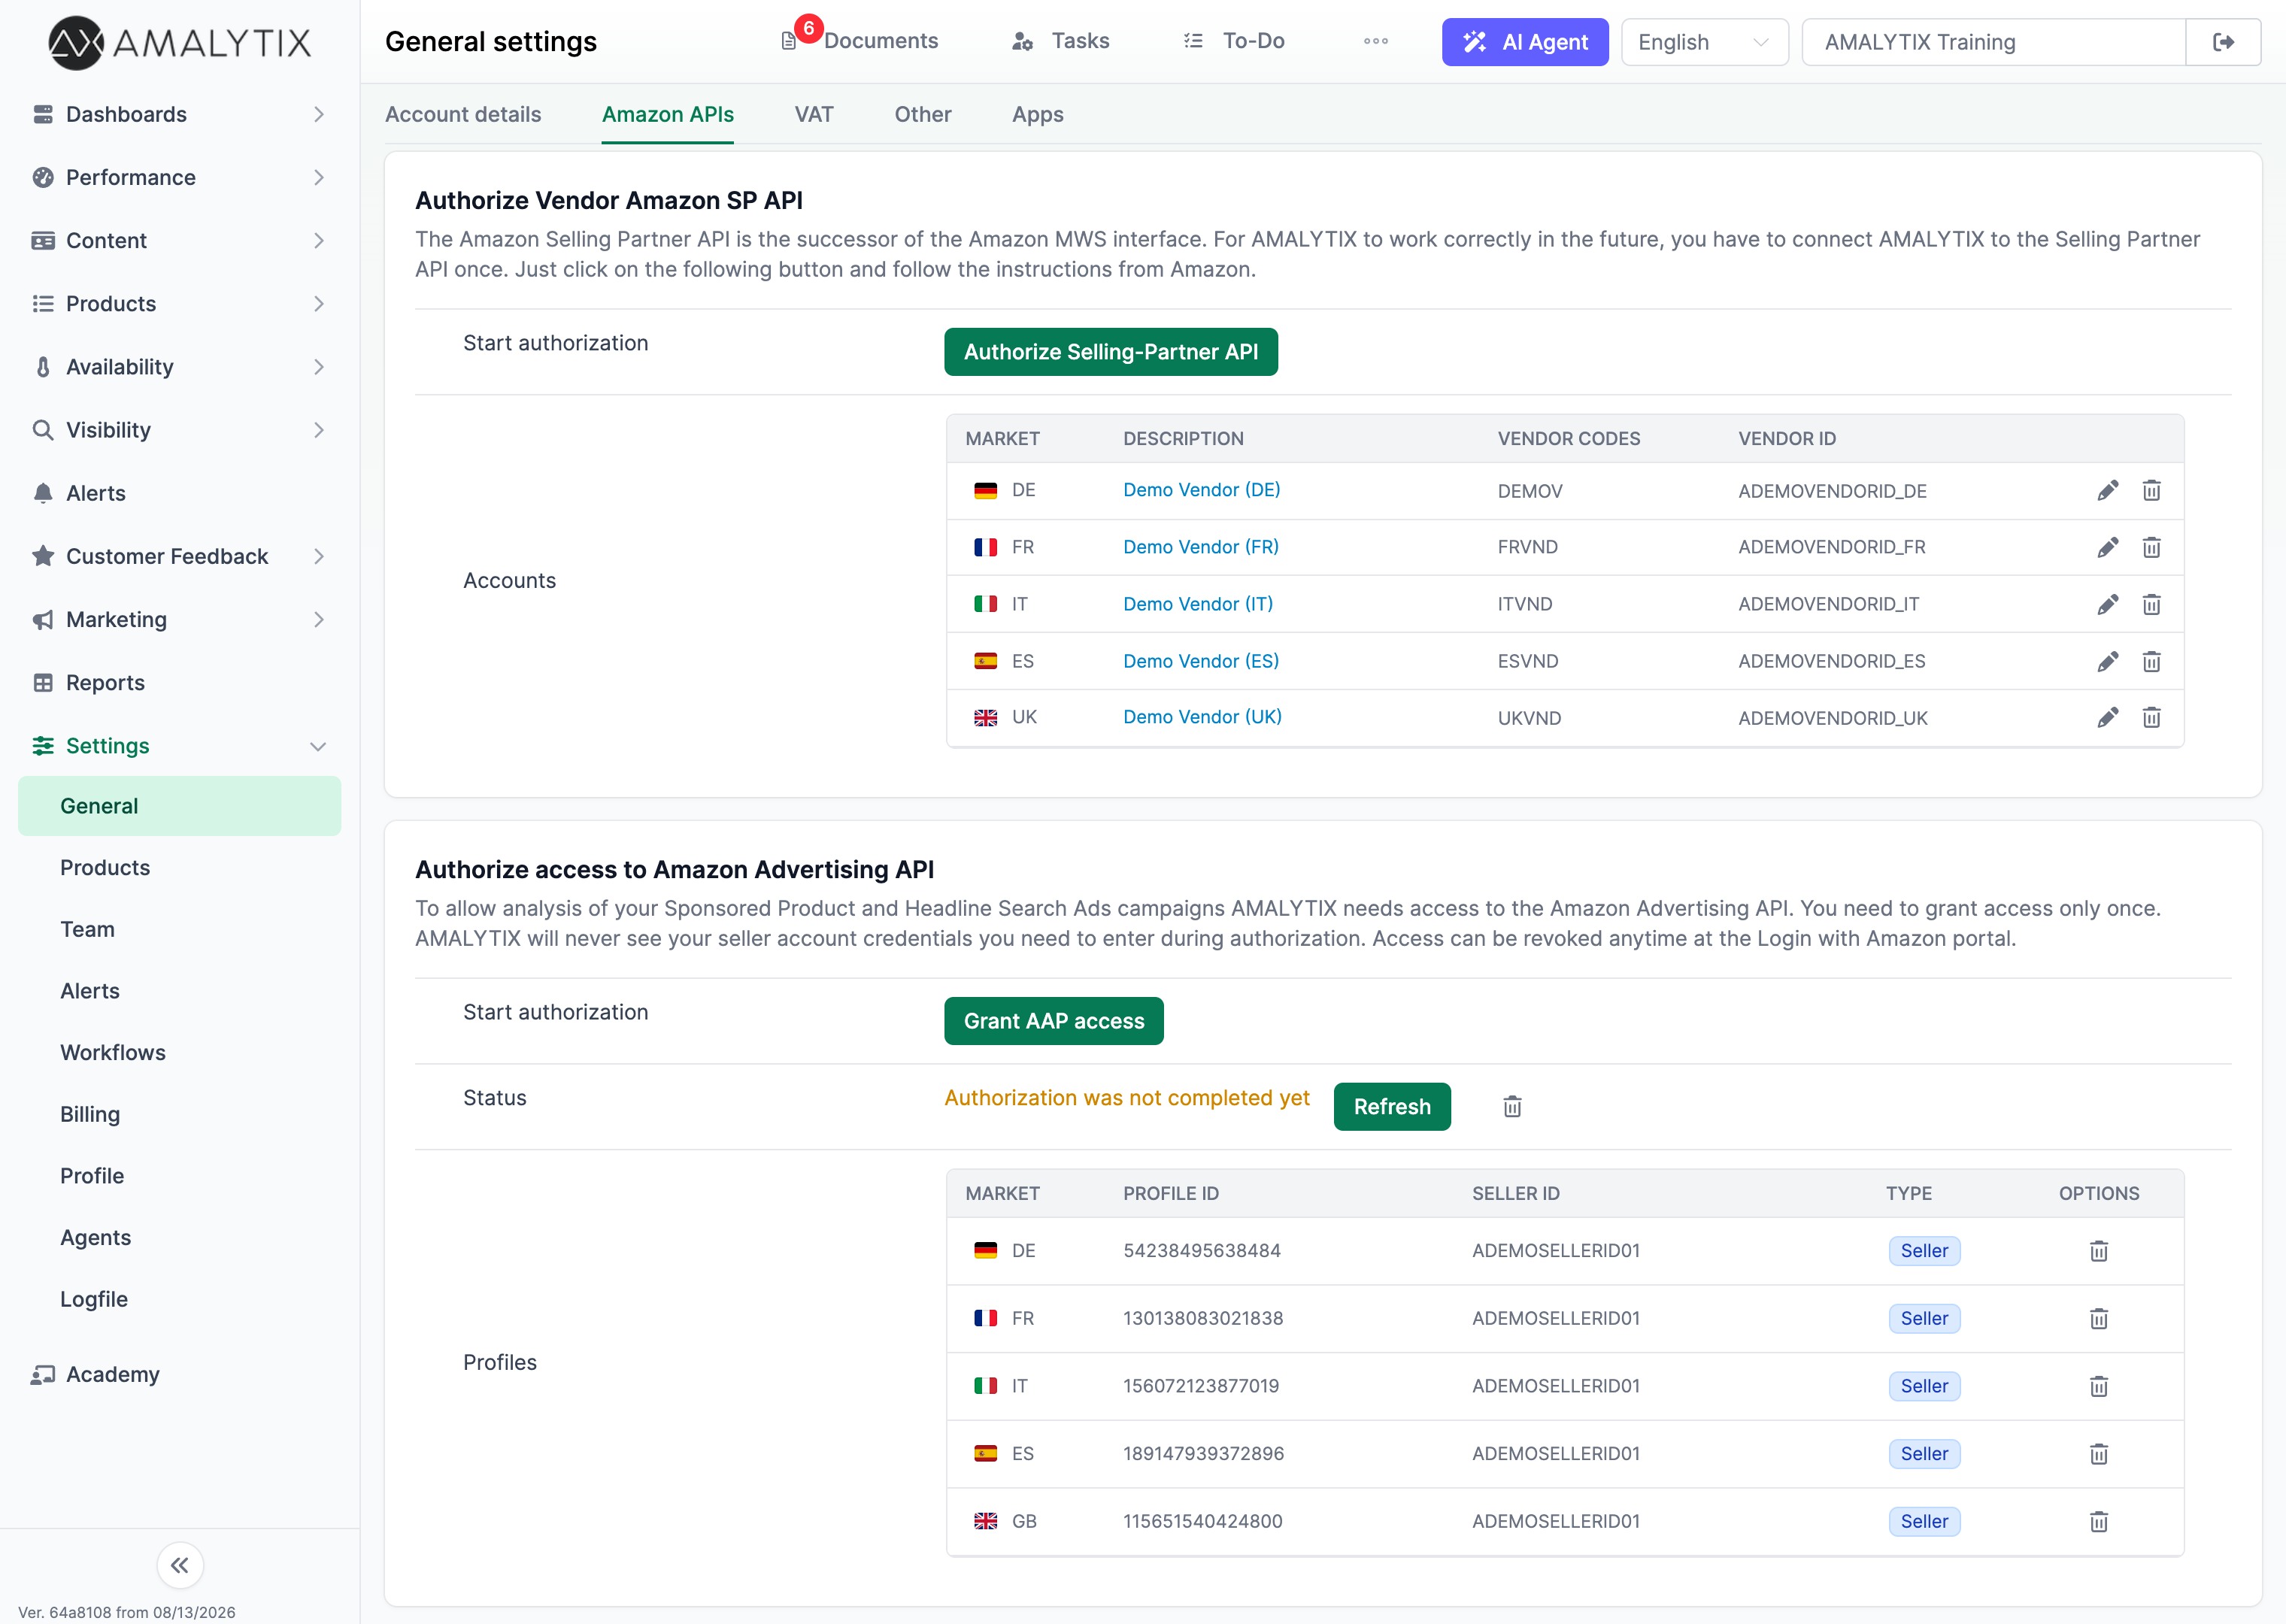The width and height of the screenshot is (2286, 1624).
Task: Open the more options ellipsis menu
Action: (1376, 41)
